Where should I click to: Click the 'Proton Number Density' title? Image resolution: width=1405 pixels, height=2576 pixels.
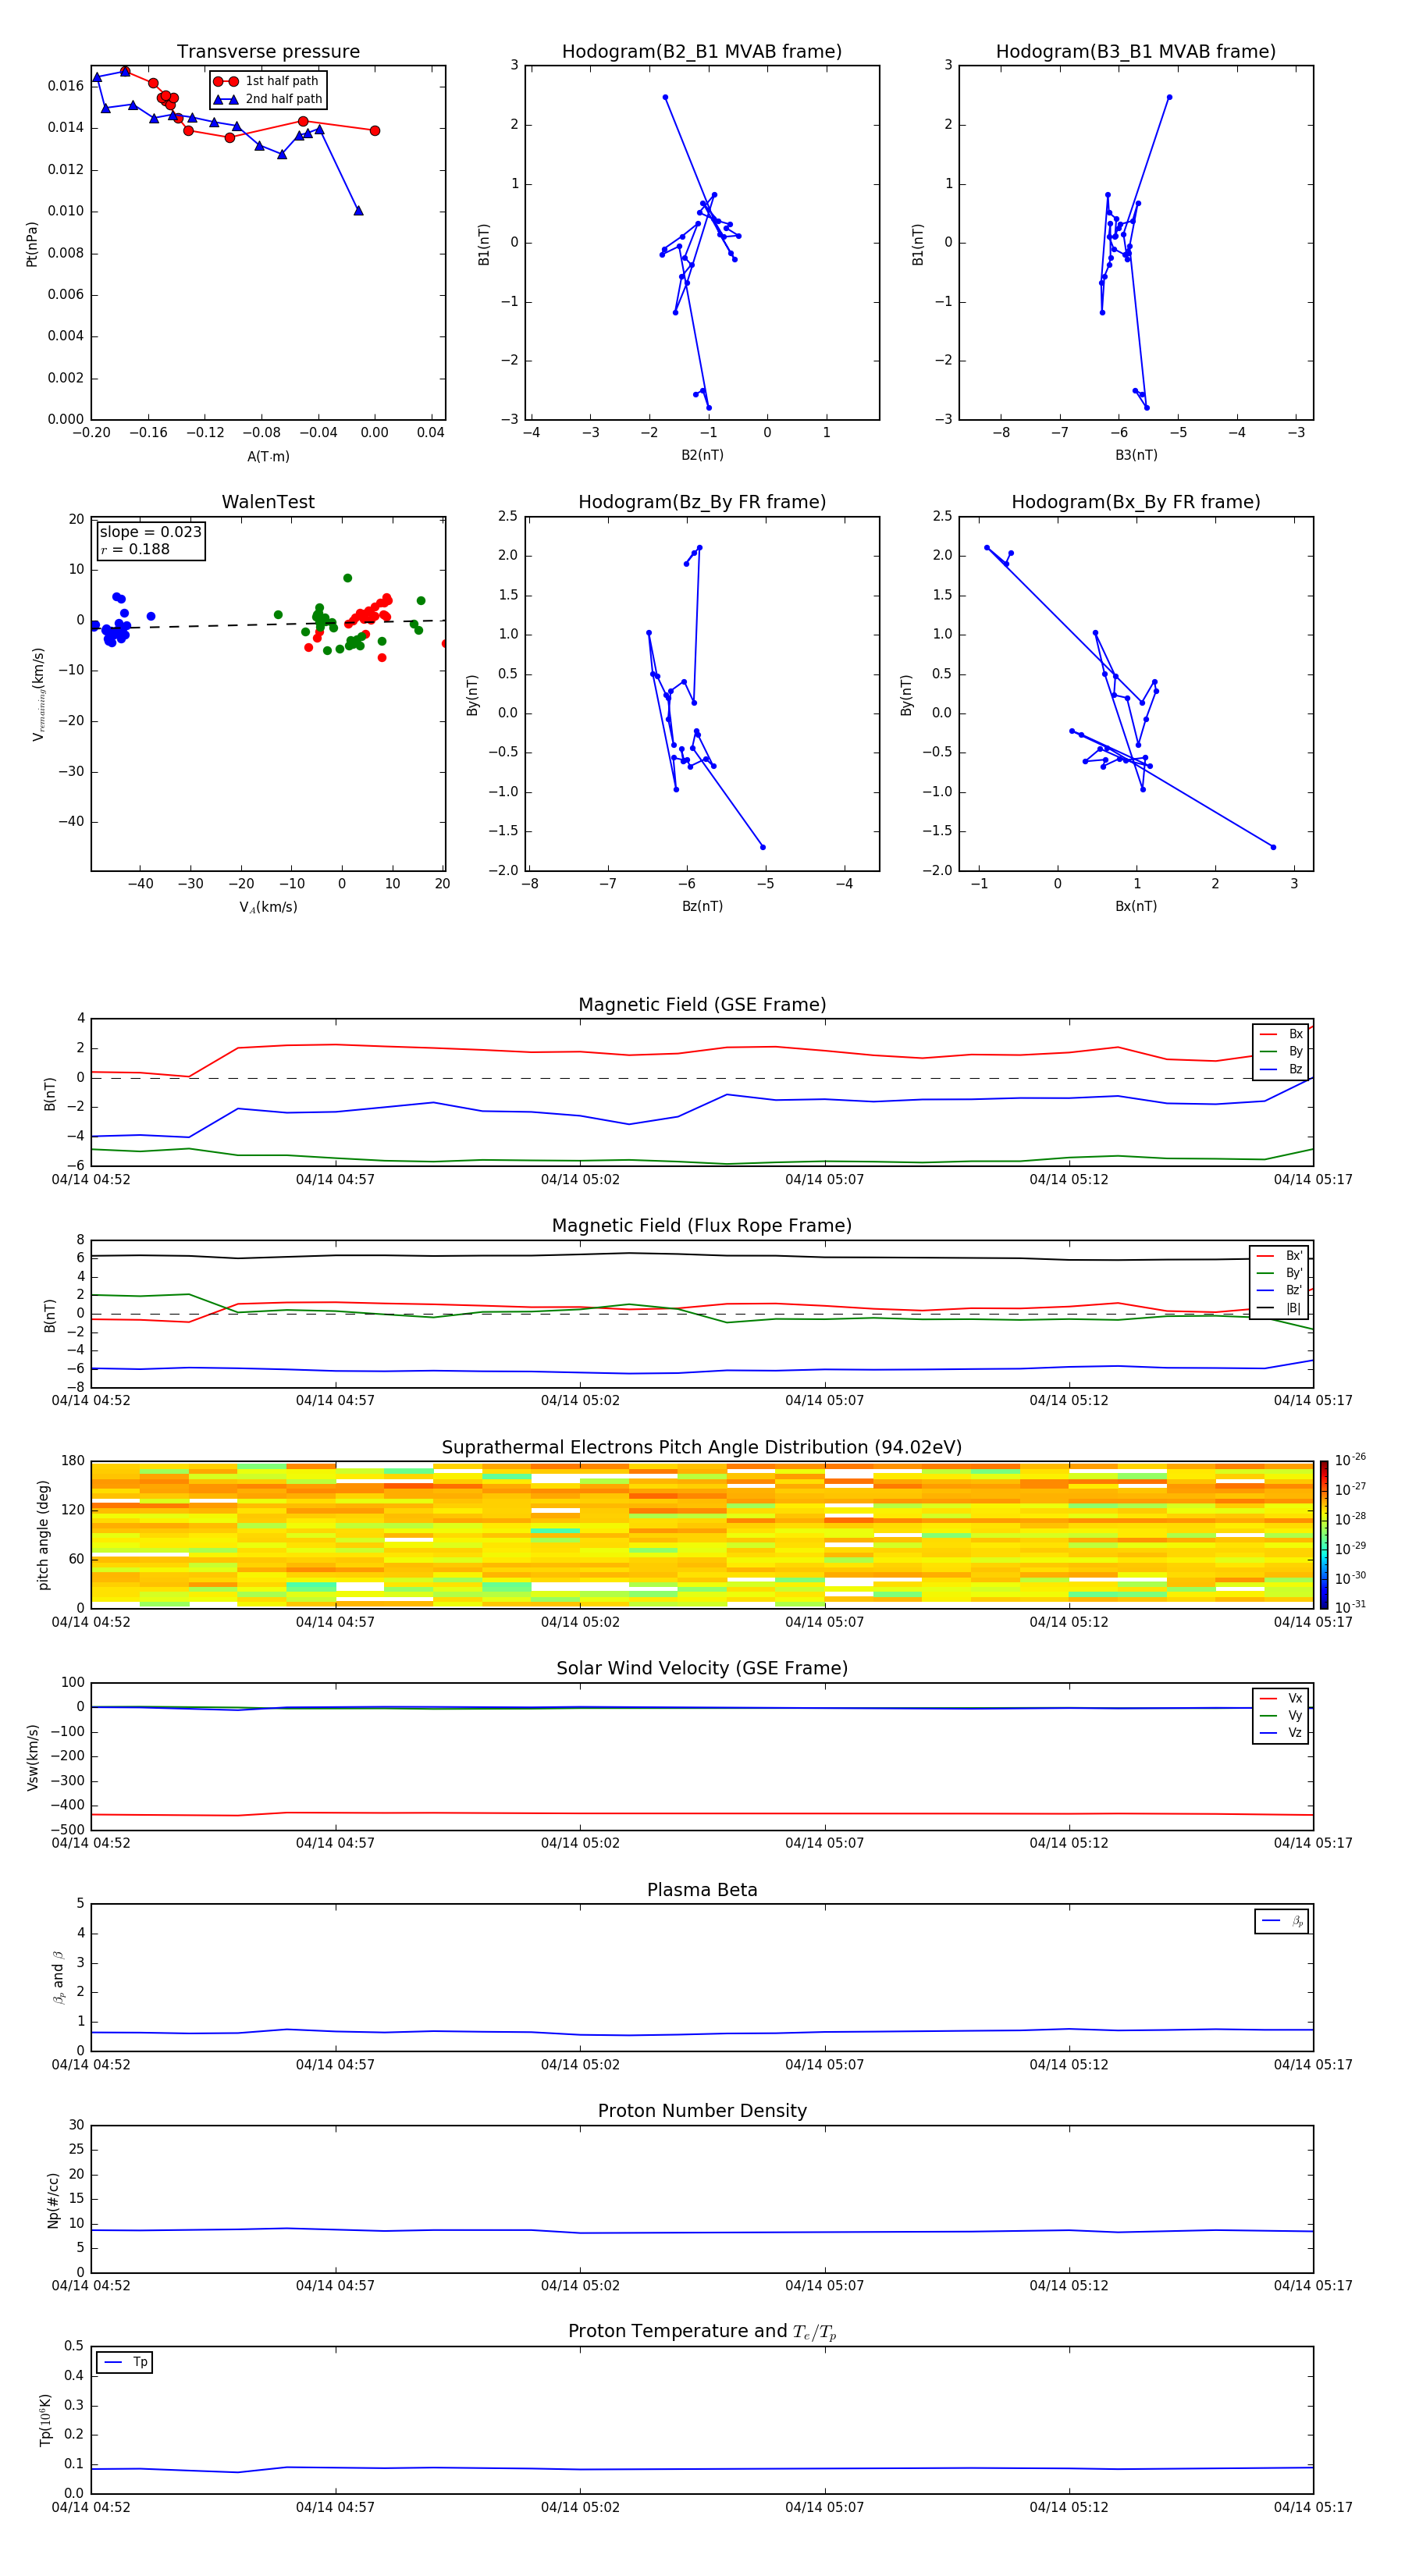(702, 2111)
